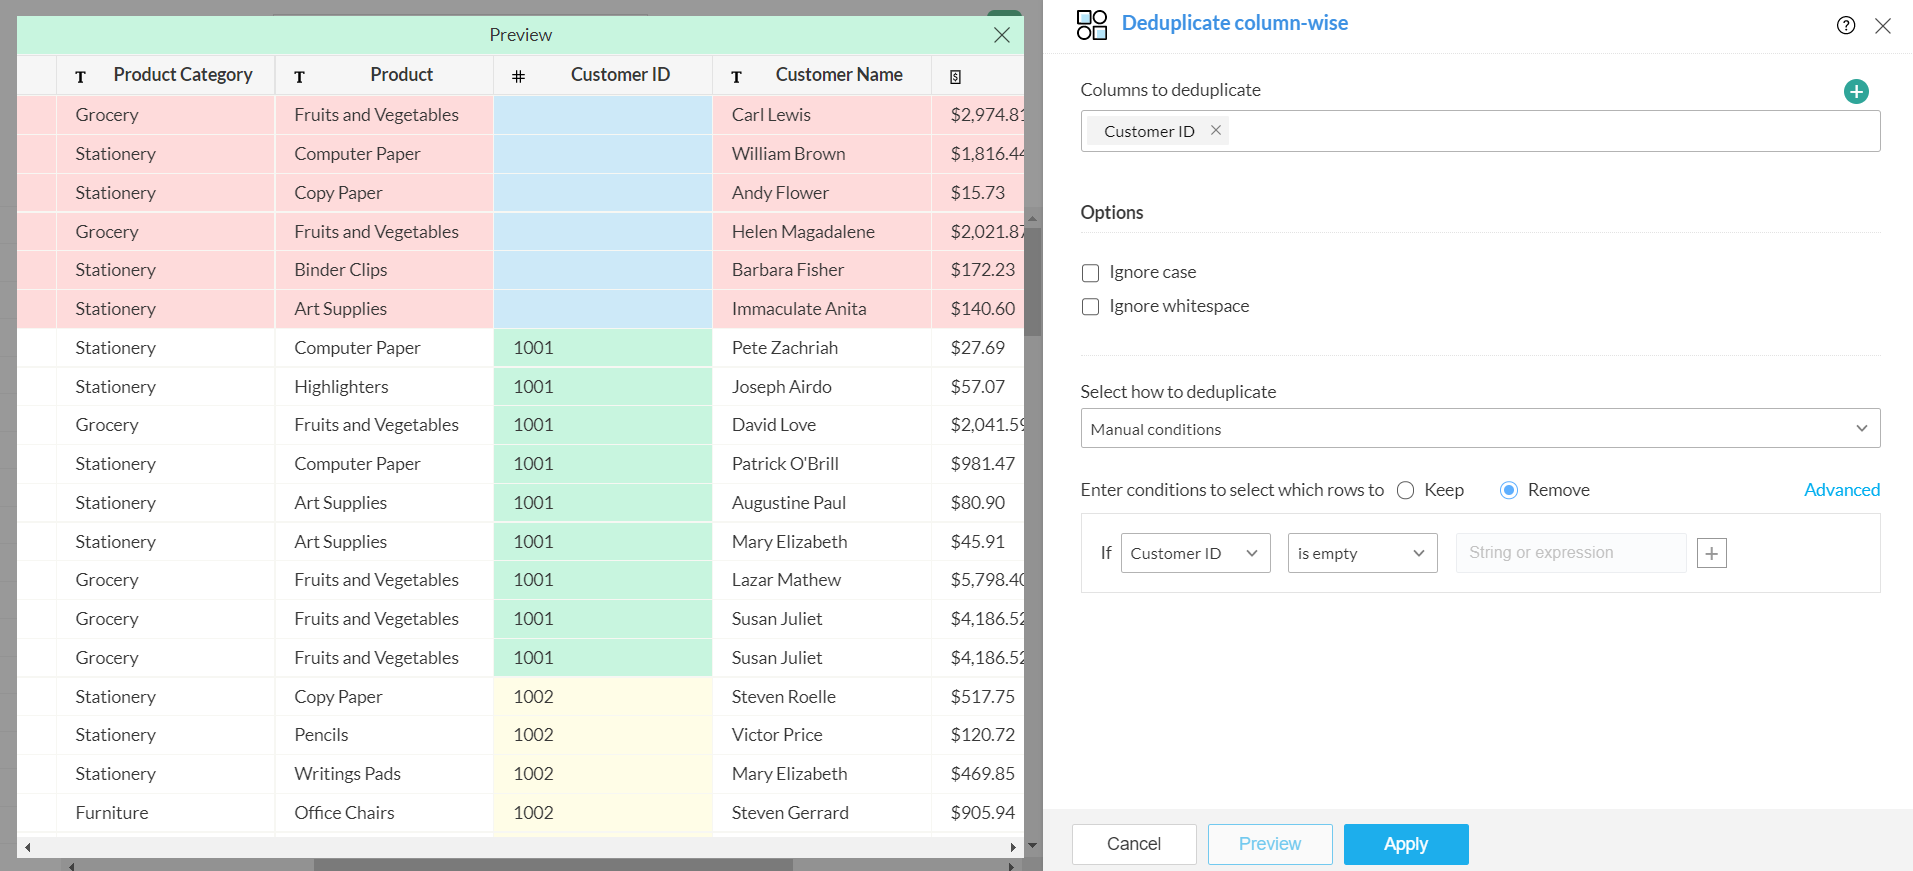This screenshot has width=1913, height=871.
Task: Select the Keep radio button
Action: click(1406, 490)
